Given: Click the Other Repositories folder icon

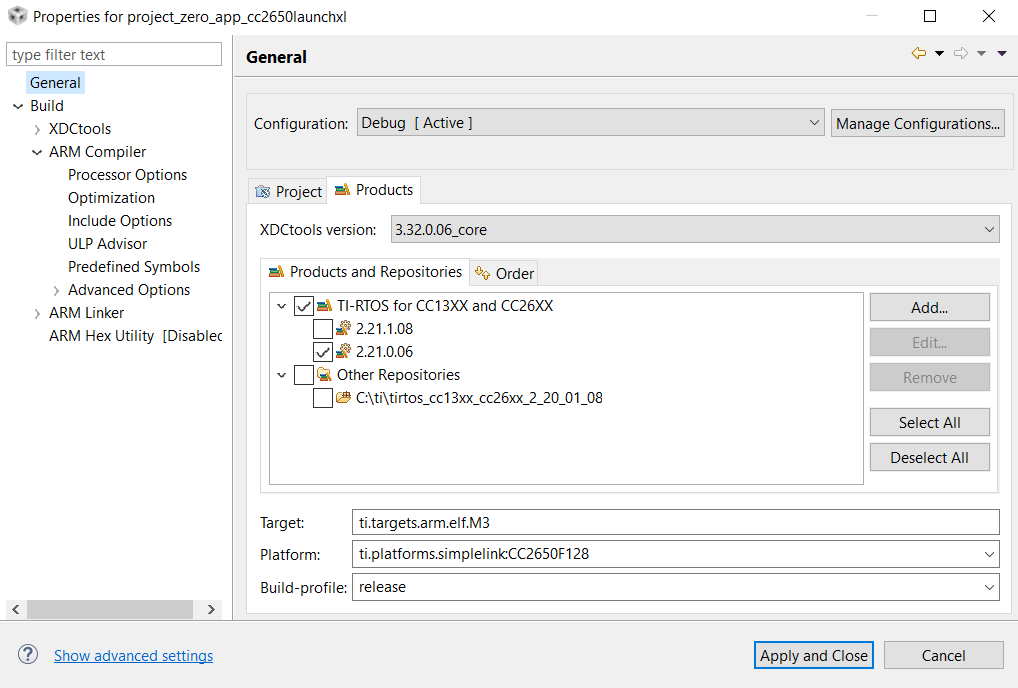Looking at the screenshot, I should [x=325, y=375].
